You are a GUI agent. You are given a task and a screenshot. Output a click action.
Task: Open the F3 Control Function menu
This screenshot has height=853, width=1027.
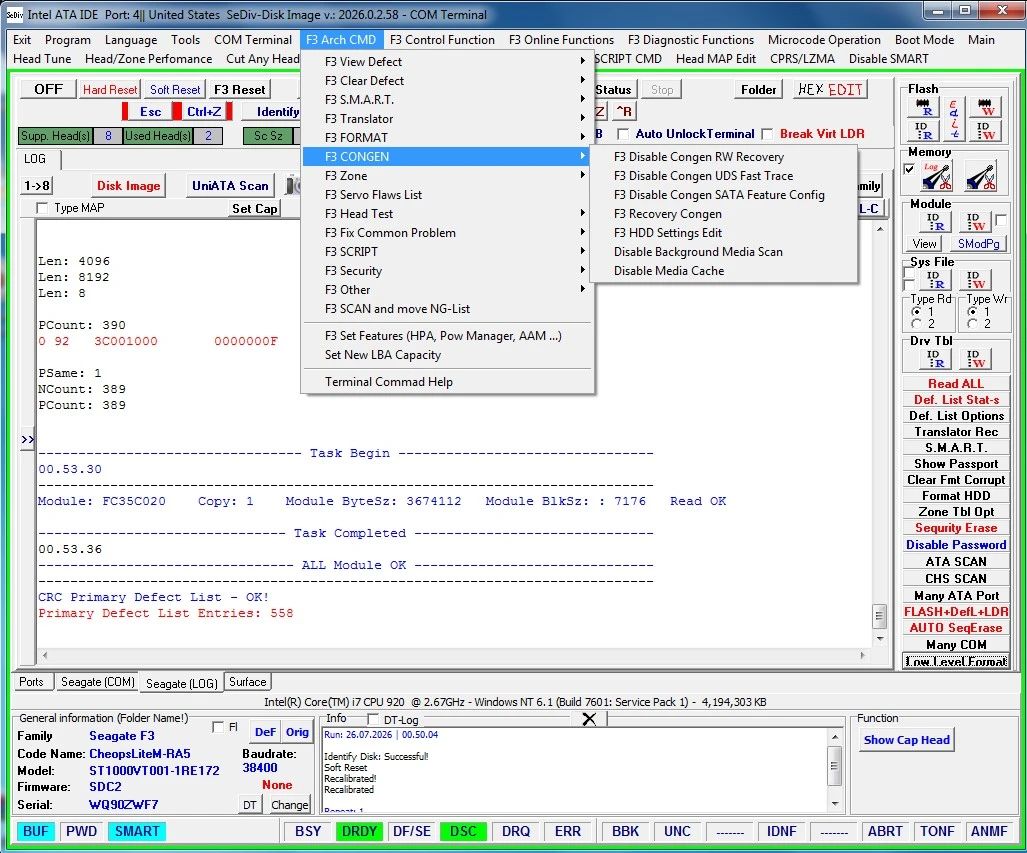442,40
